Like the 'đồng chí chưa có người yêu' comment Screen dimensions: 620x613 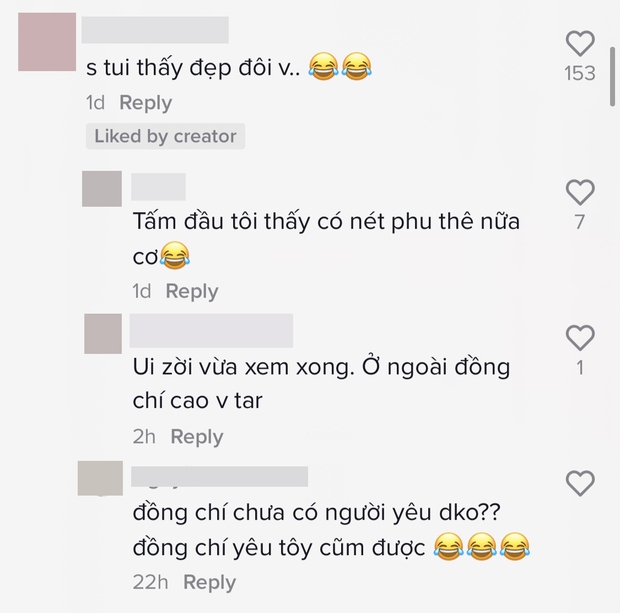[580, 483]
